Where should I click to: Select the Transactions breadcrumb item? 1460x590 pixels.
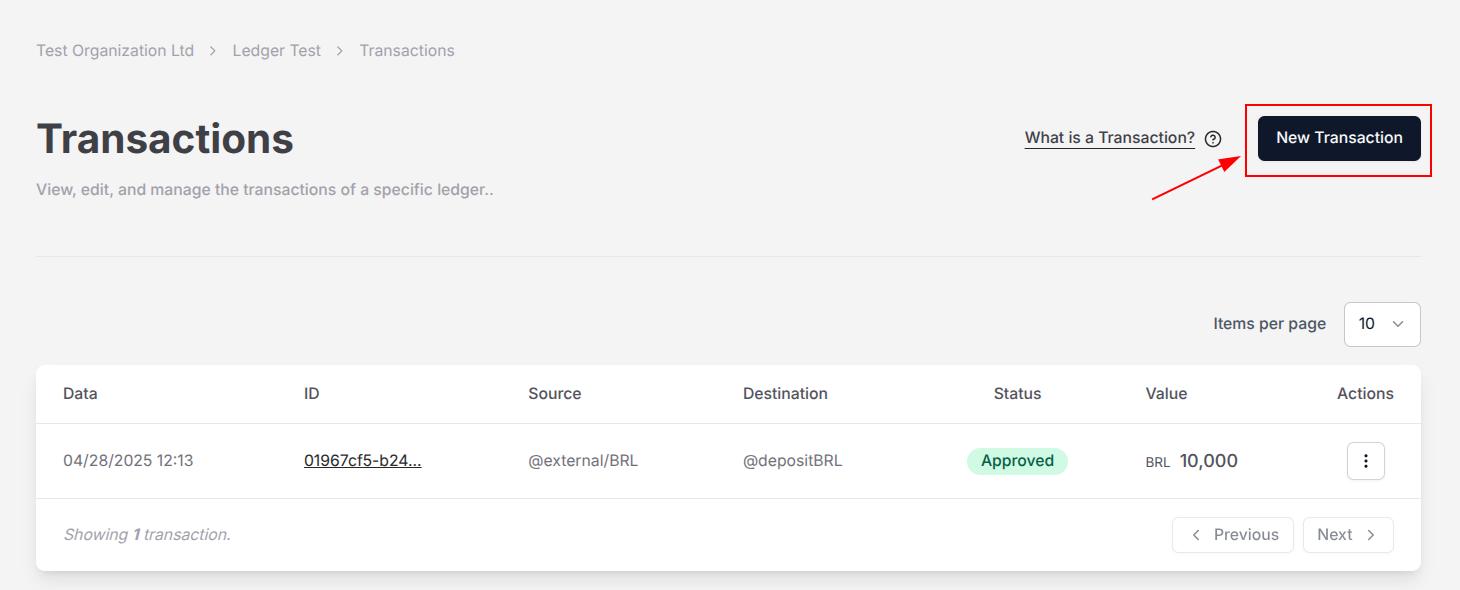tap(407, 50)
